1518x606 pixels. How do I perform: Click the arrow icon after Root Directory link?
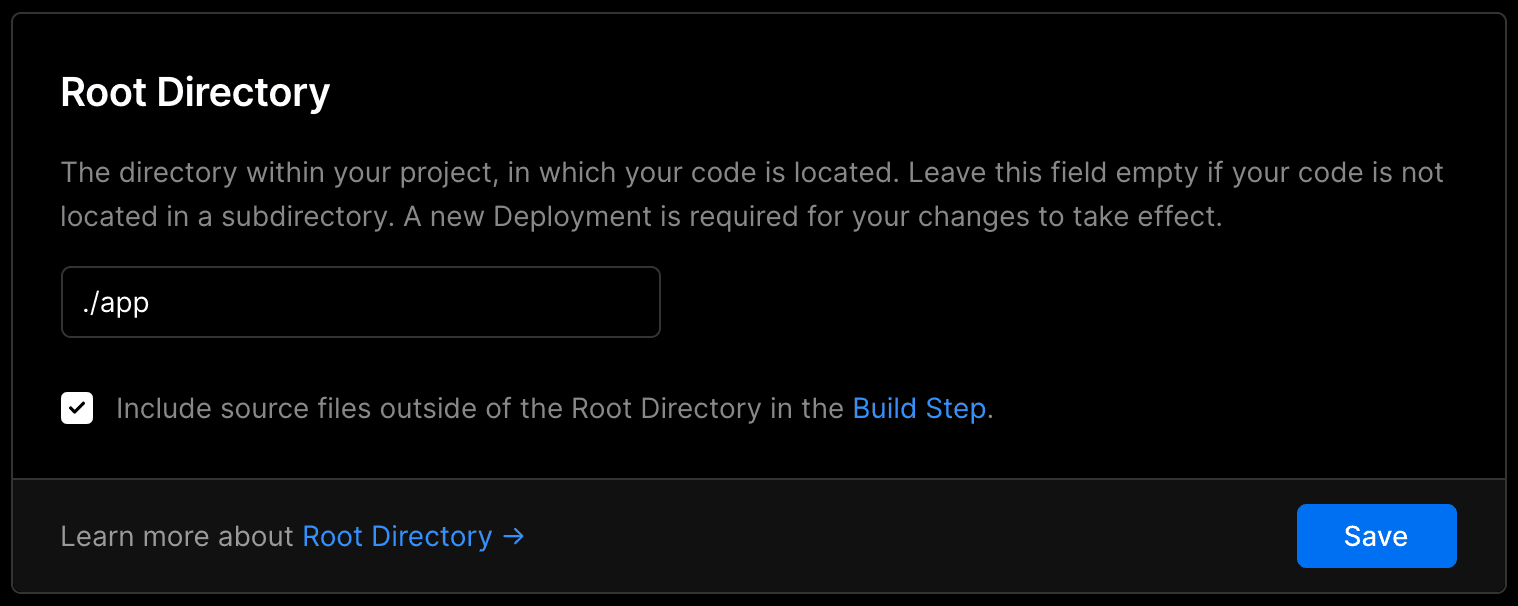click(x=513, y=537)
